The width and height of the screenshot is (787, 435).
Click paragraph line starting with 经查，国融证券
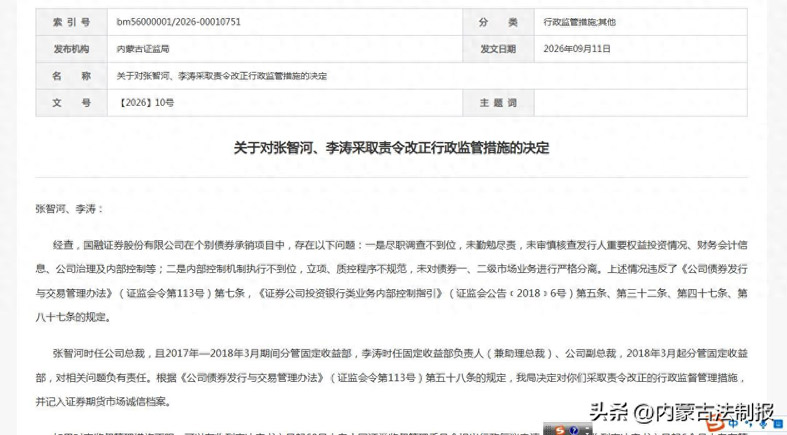(x=400, y=245)
